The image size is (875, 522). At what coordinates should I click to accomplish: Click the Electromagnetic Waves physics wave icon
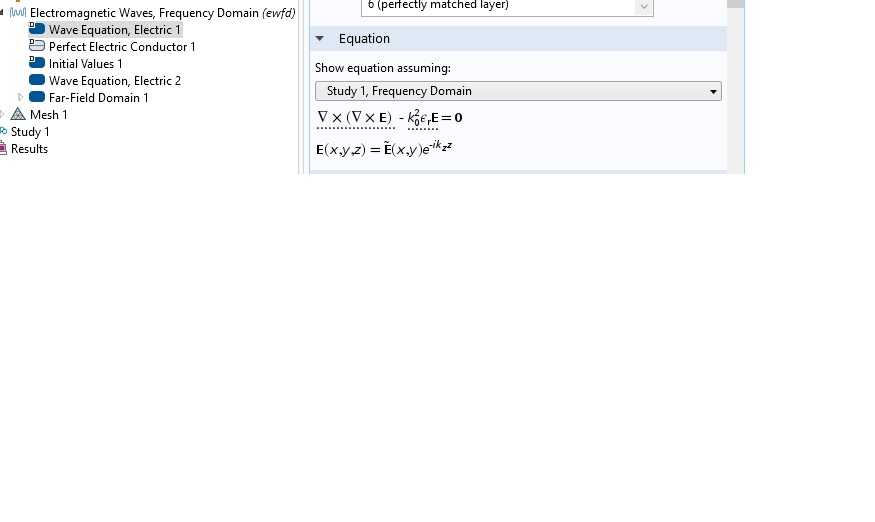[18, 12]
